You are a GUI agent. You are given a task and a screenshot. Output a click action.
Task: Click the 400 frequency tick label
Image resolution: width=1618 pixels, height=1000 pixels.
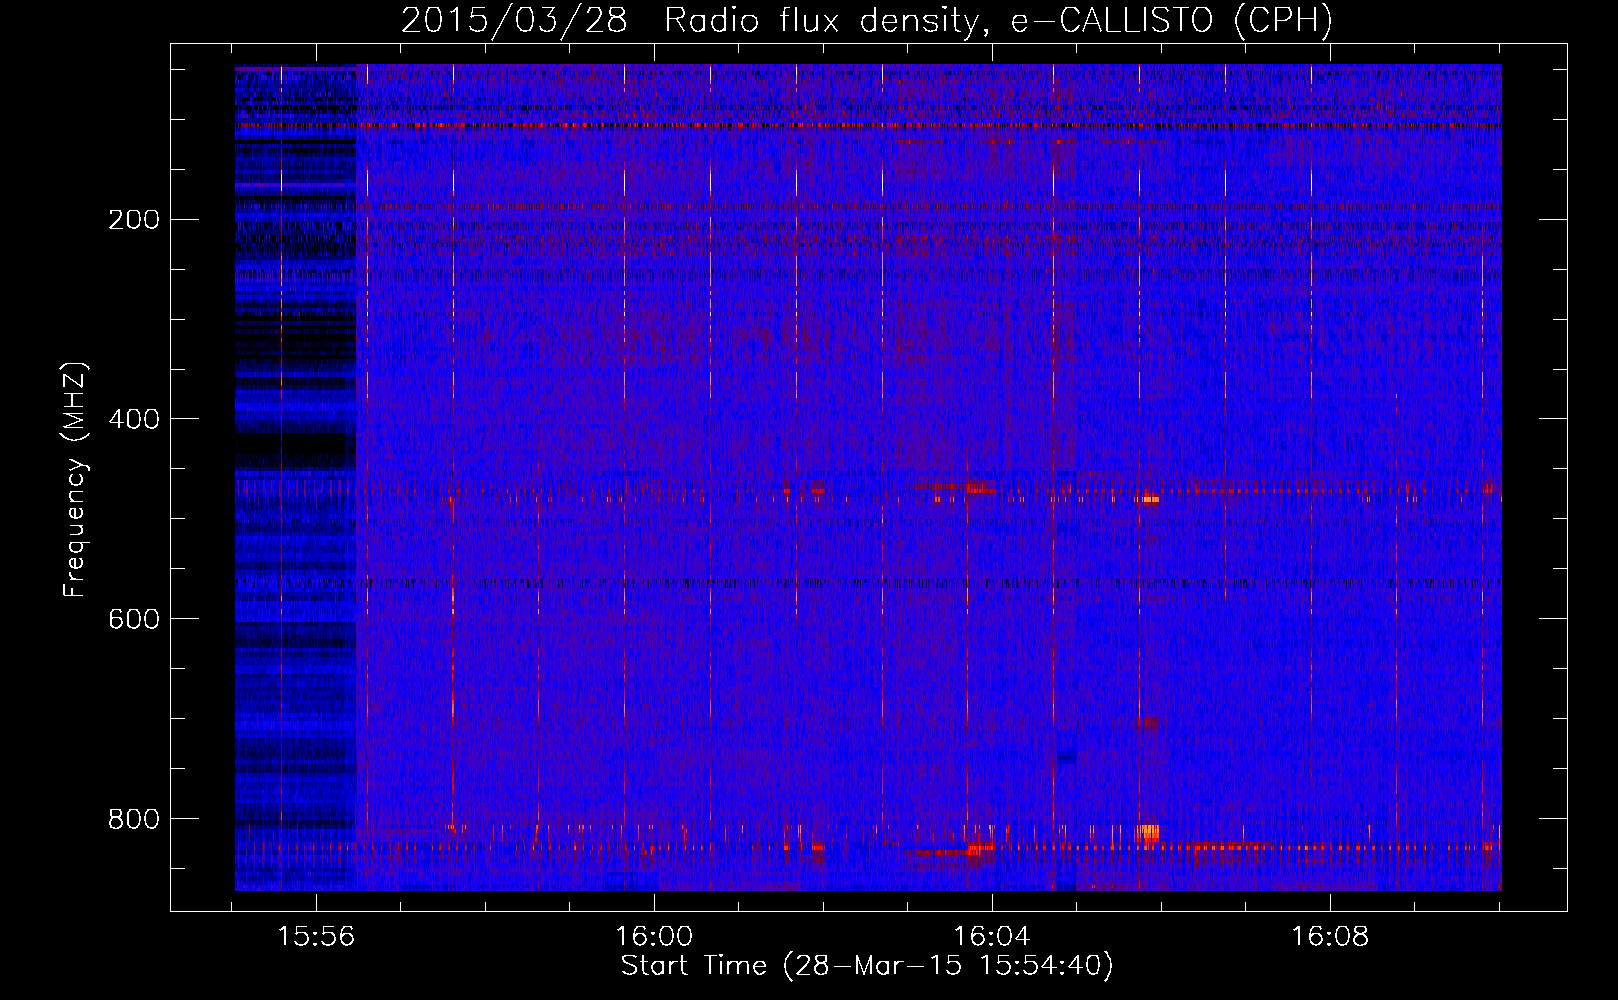(133, 419)
